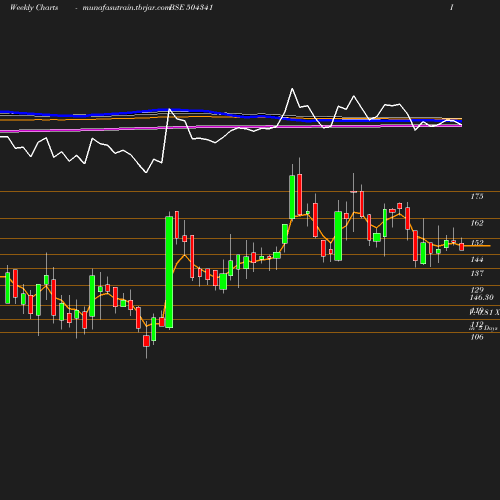Click the 129 price level label
This screenshot has width=500, height=500.
point(477,290)
